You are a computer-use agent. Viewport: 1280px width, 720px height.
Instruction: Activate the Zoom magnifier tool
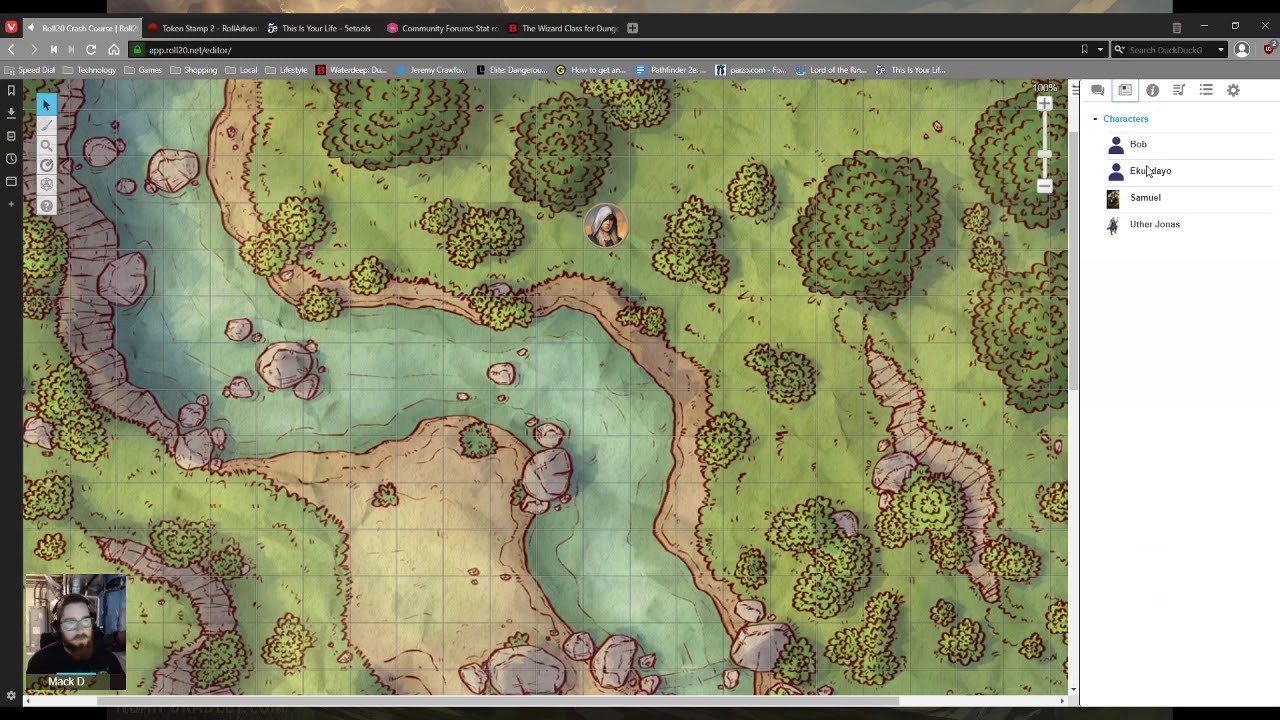click(46, 146)
